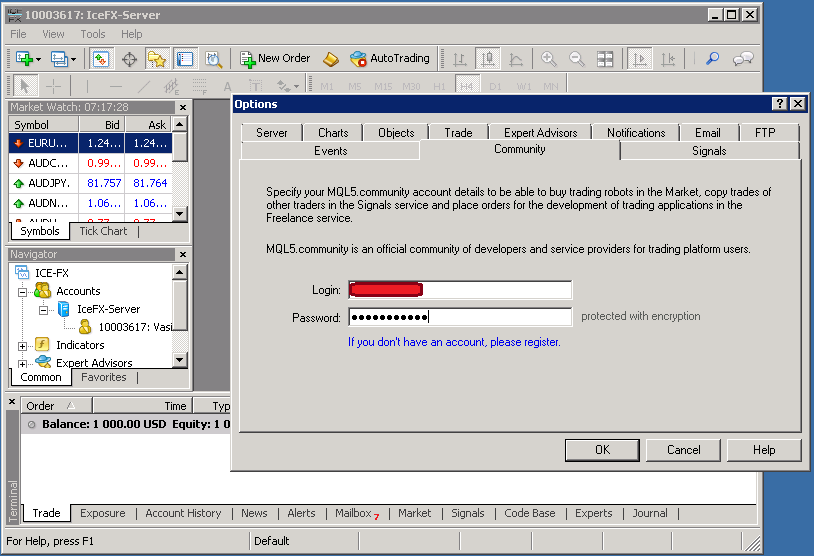Open the chat bubbles icon
814x556 pixels.
[743, 59]
